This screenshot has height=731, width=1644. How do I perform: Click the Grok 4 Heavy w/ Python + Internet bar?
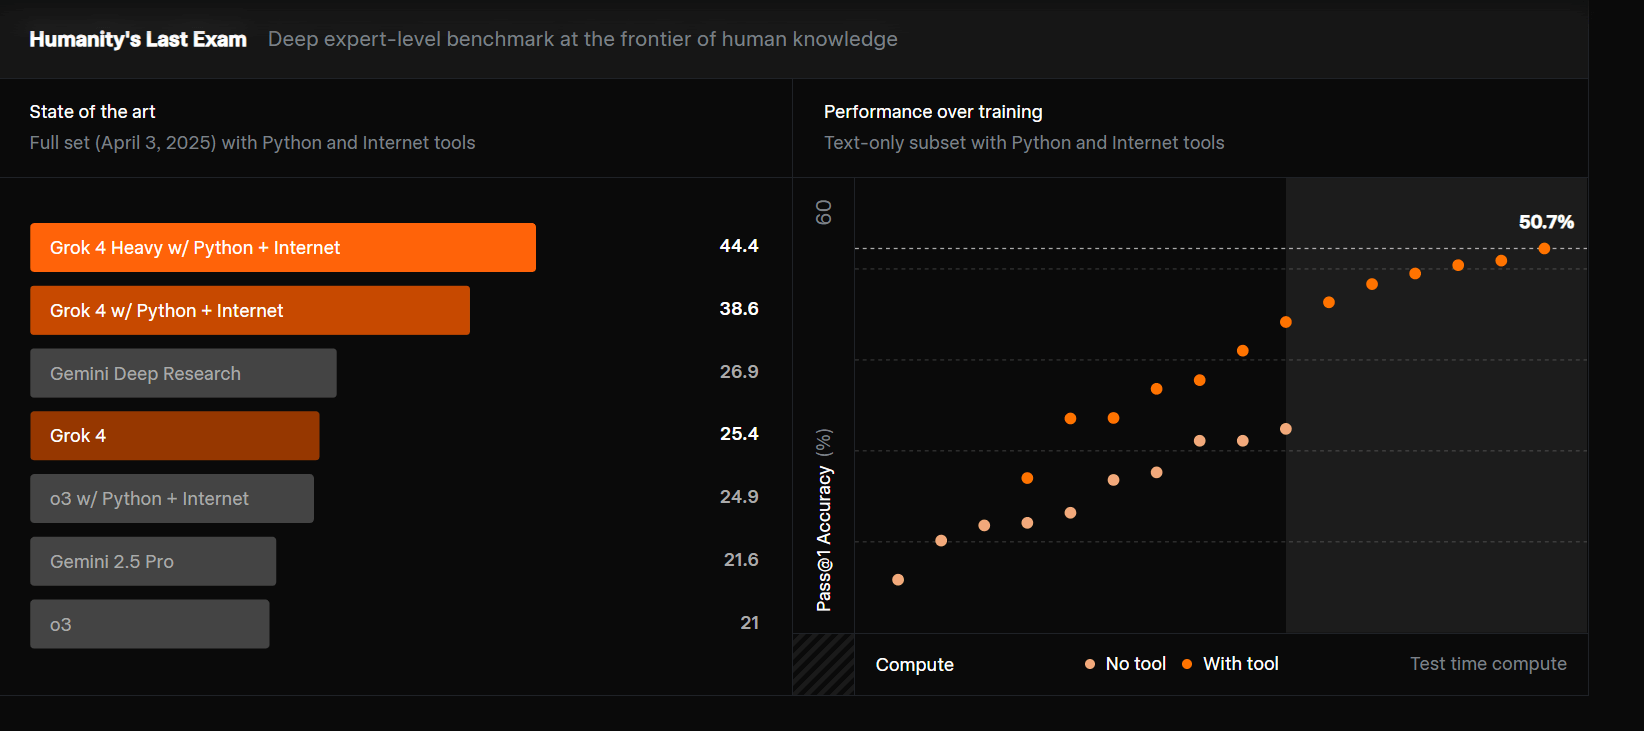(283, 247)
